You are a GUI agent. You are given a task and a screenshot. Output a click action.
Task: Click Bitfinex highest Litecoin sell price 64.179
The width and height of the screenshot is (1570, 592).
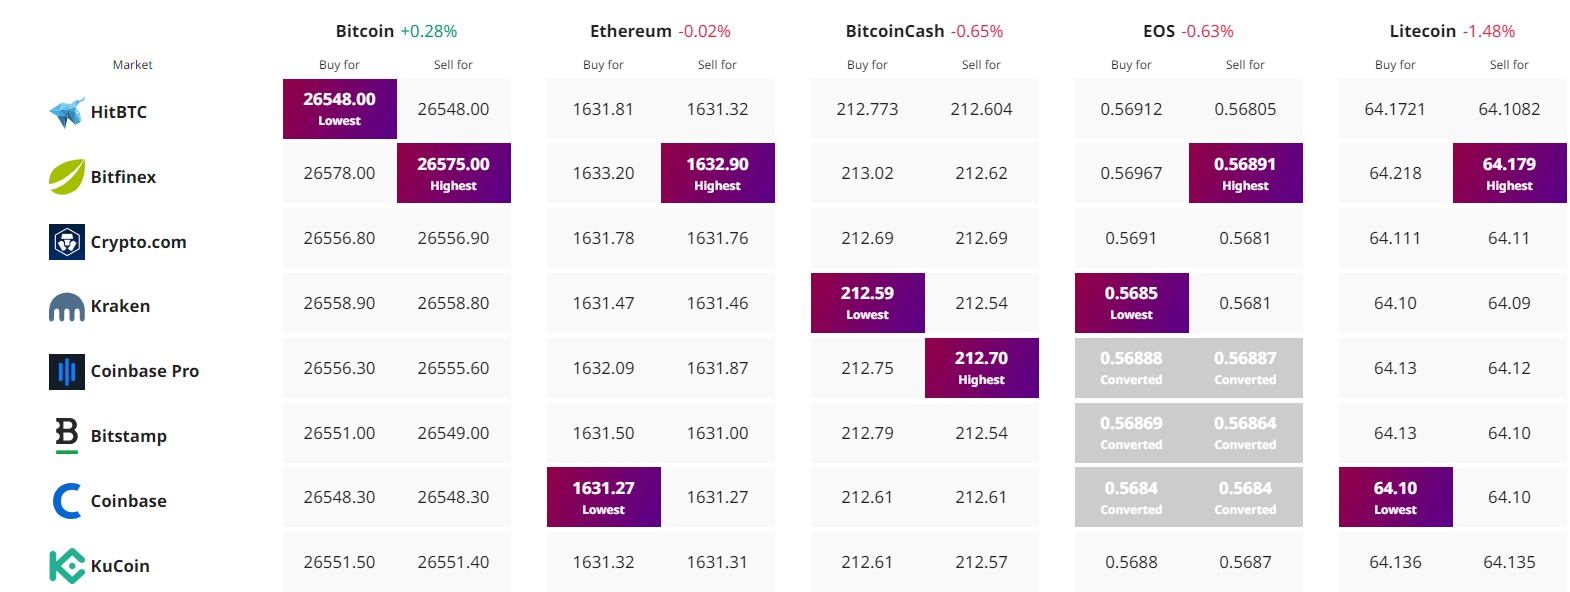pyautogui.click(x=1510, y=173)
